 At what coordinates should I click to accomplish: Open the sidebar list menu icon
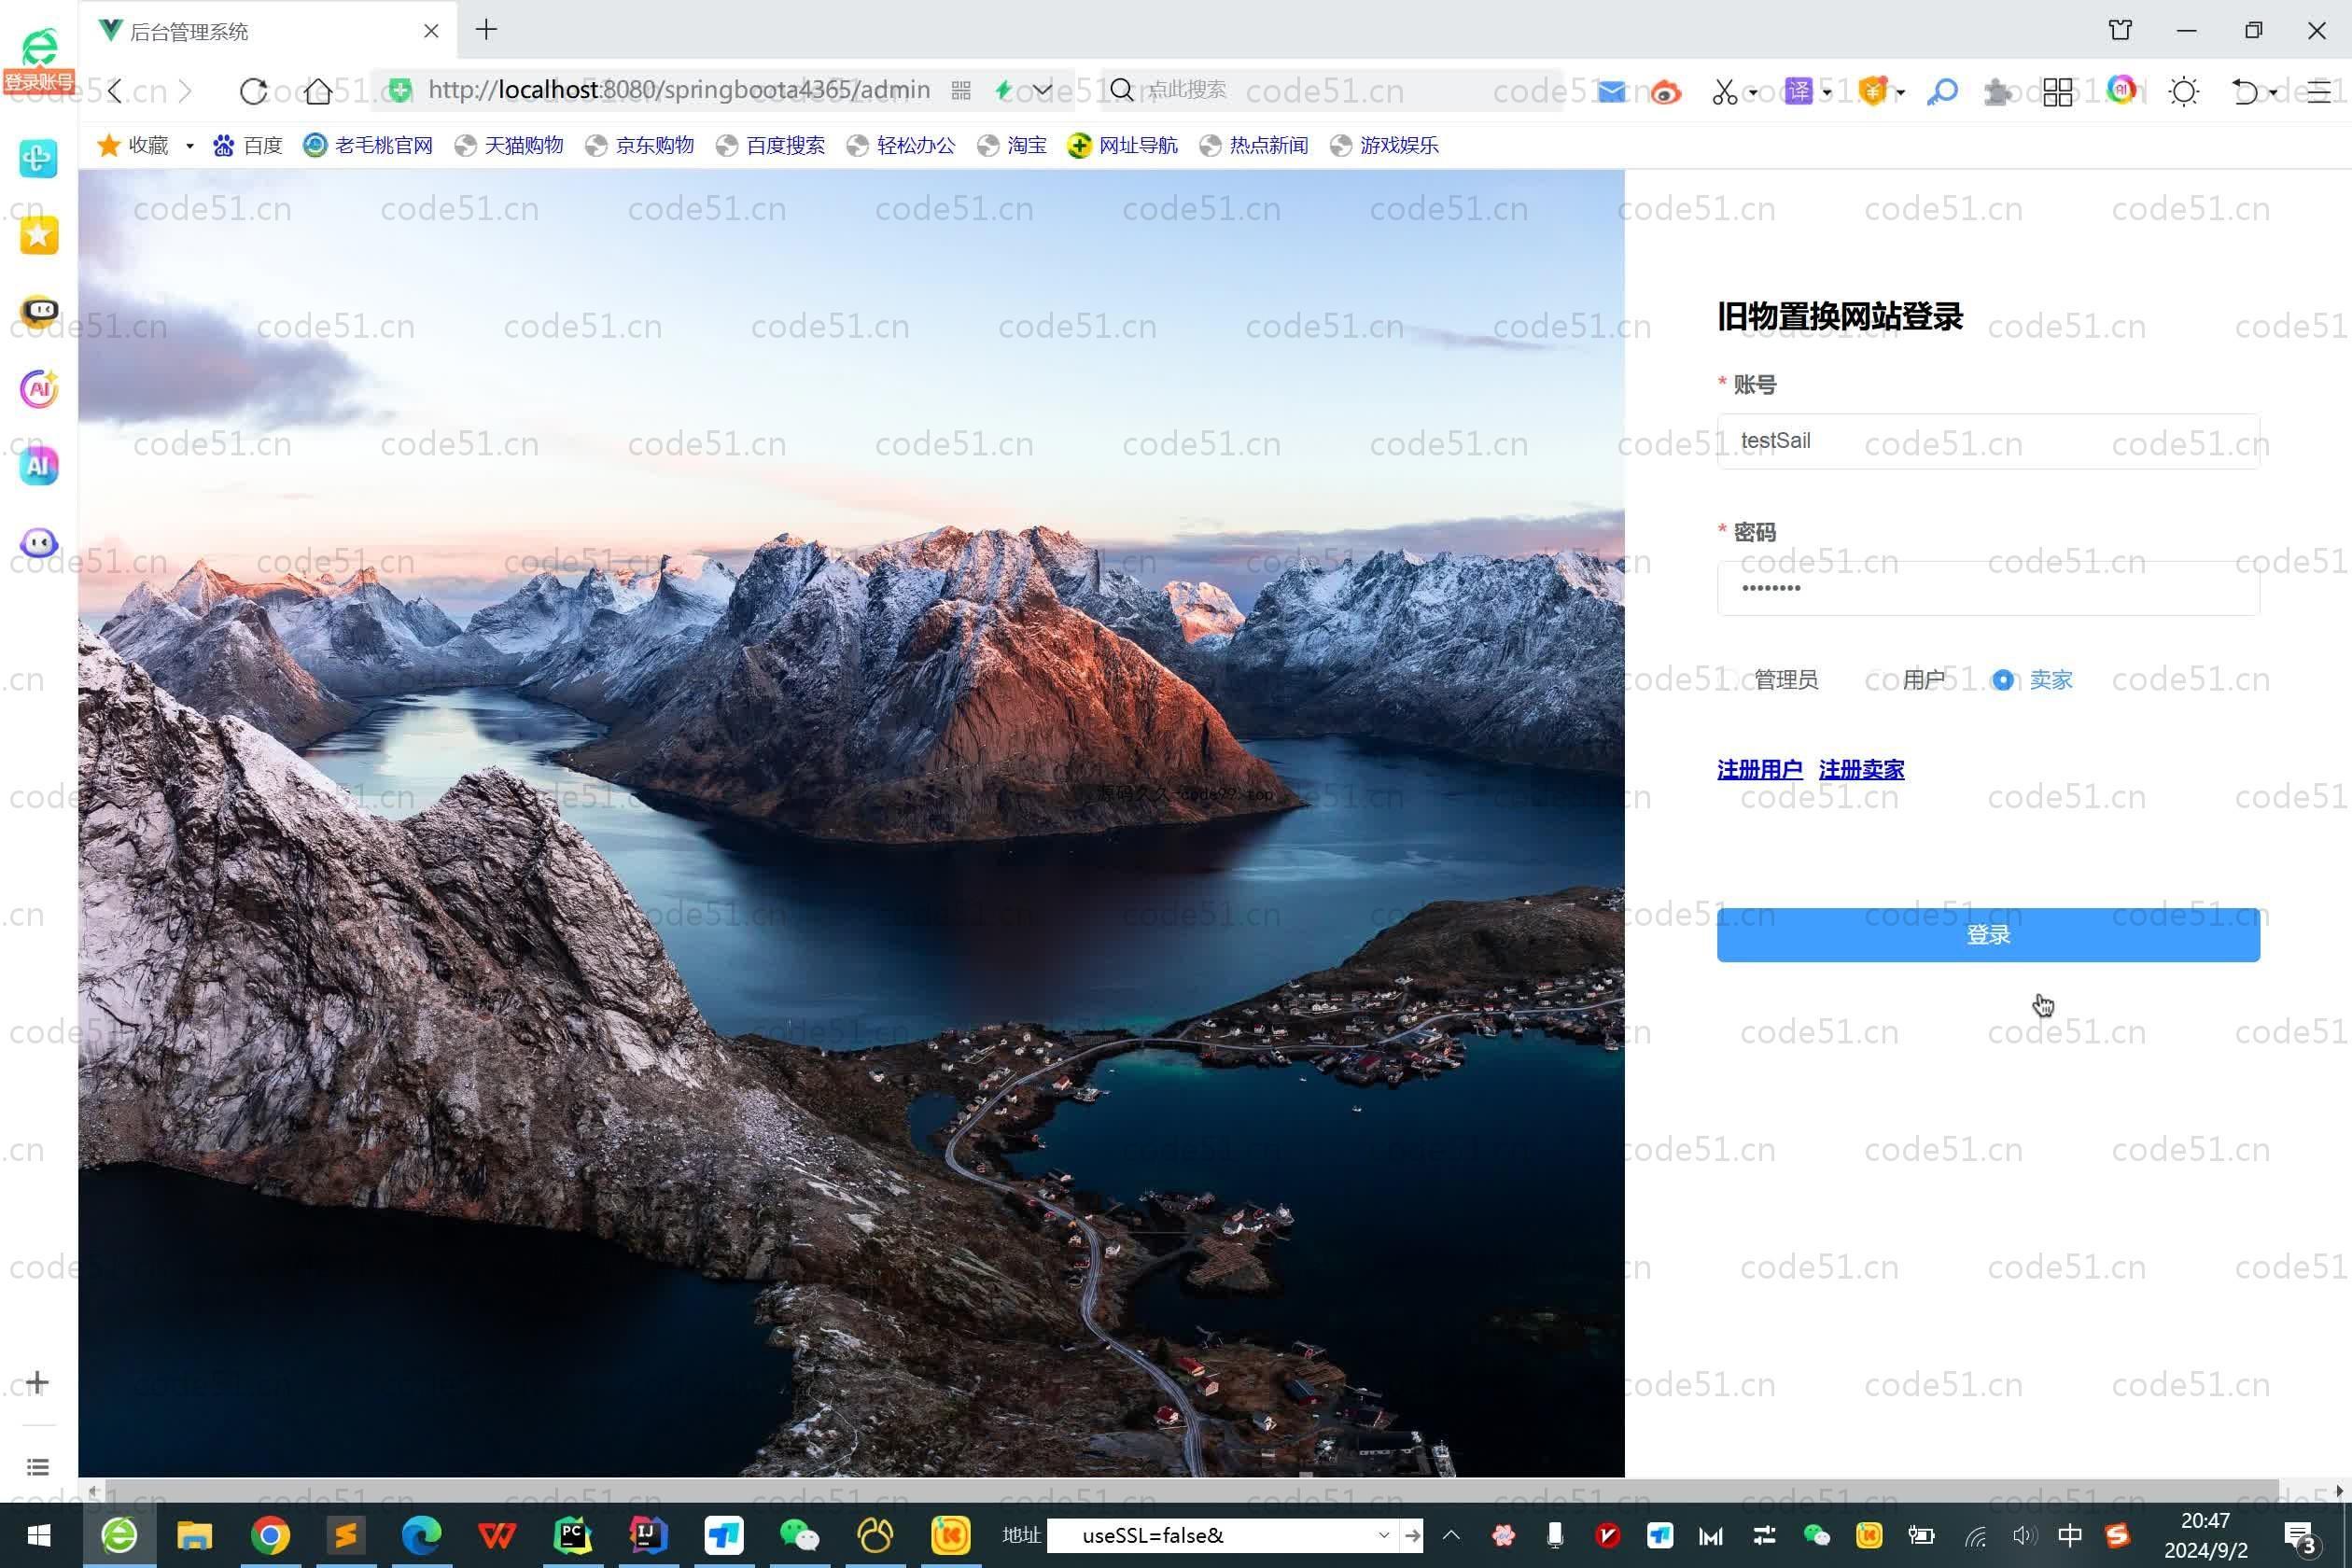click(x=37, y=1467)
